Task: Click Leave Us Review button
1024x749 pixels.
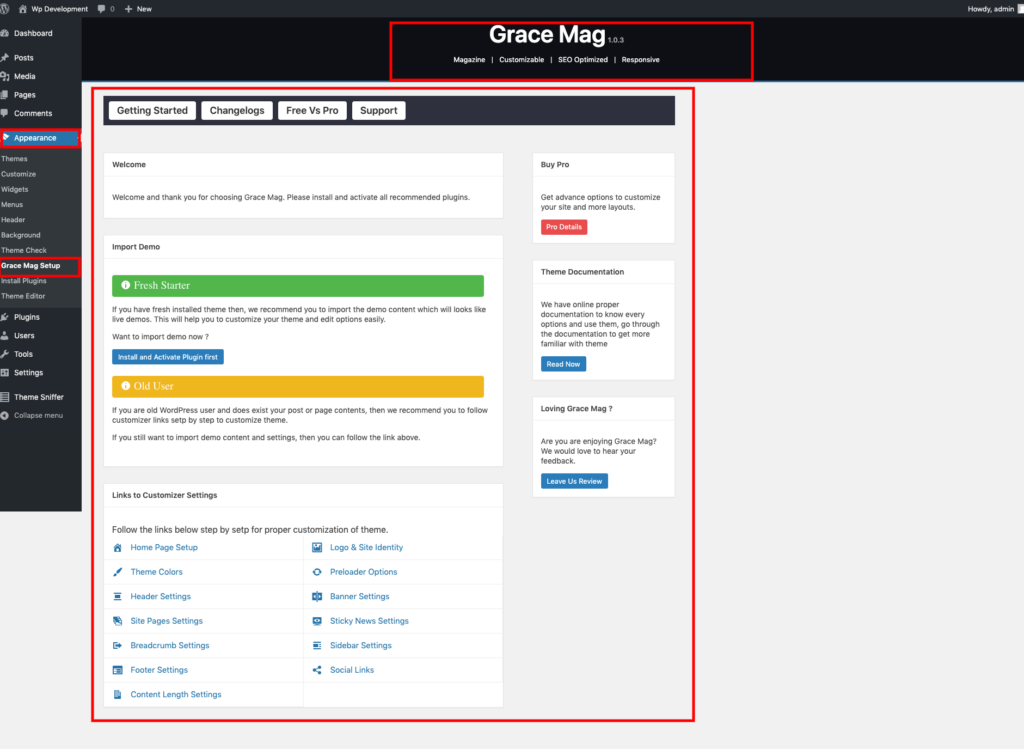Action: pos(574,481)
